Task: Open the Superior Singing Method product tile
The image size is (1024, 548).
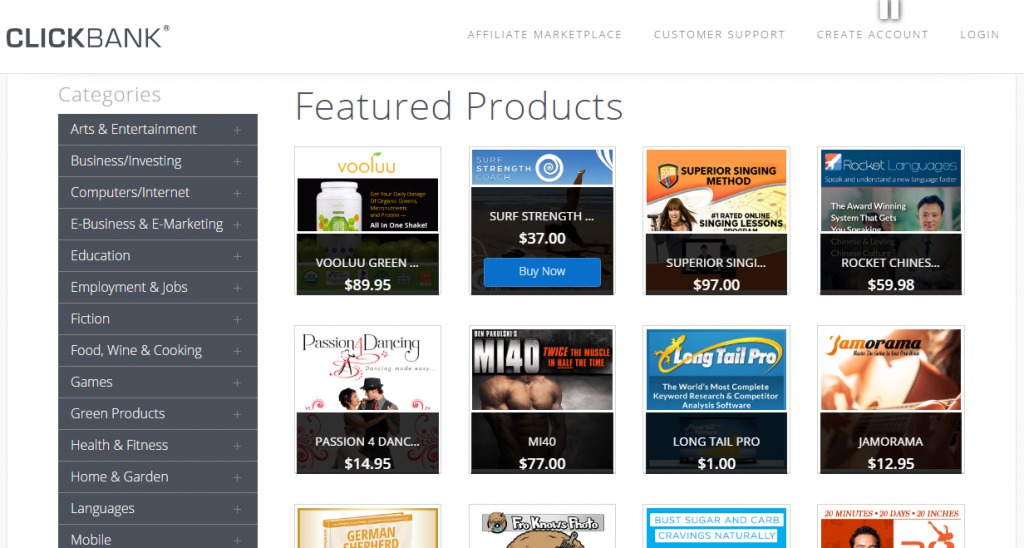Action: click(716, 221)
